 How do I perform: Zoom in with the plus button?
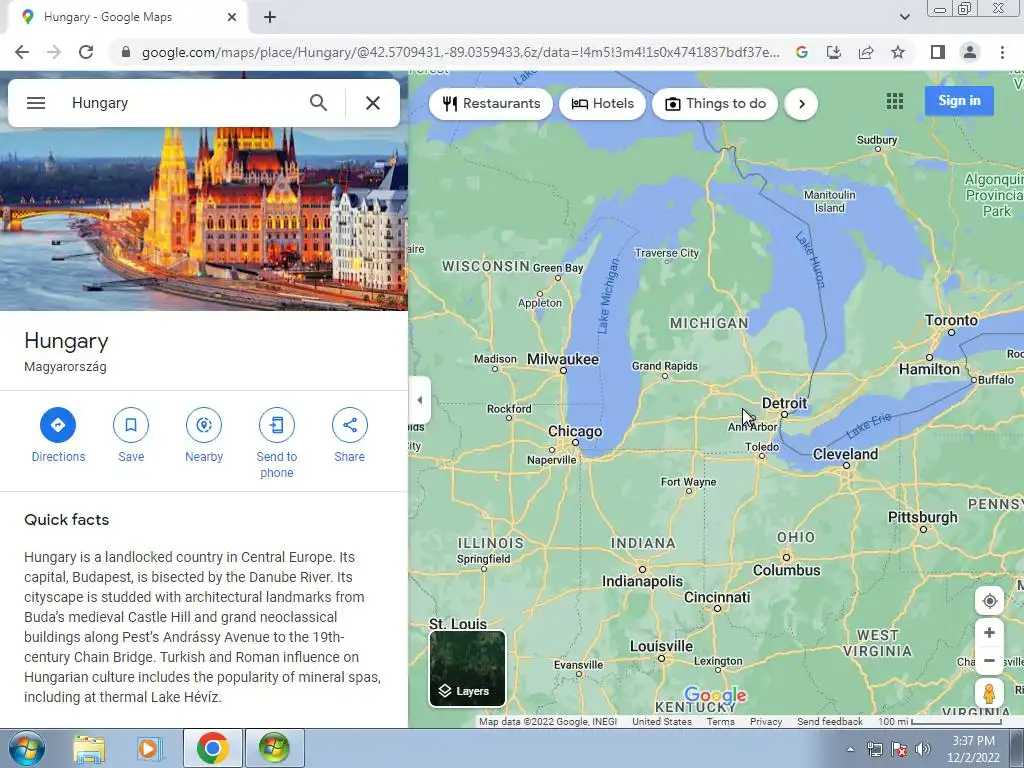(989, 632)
